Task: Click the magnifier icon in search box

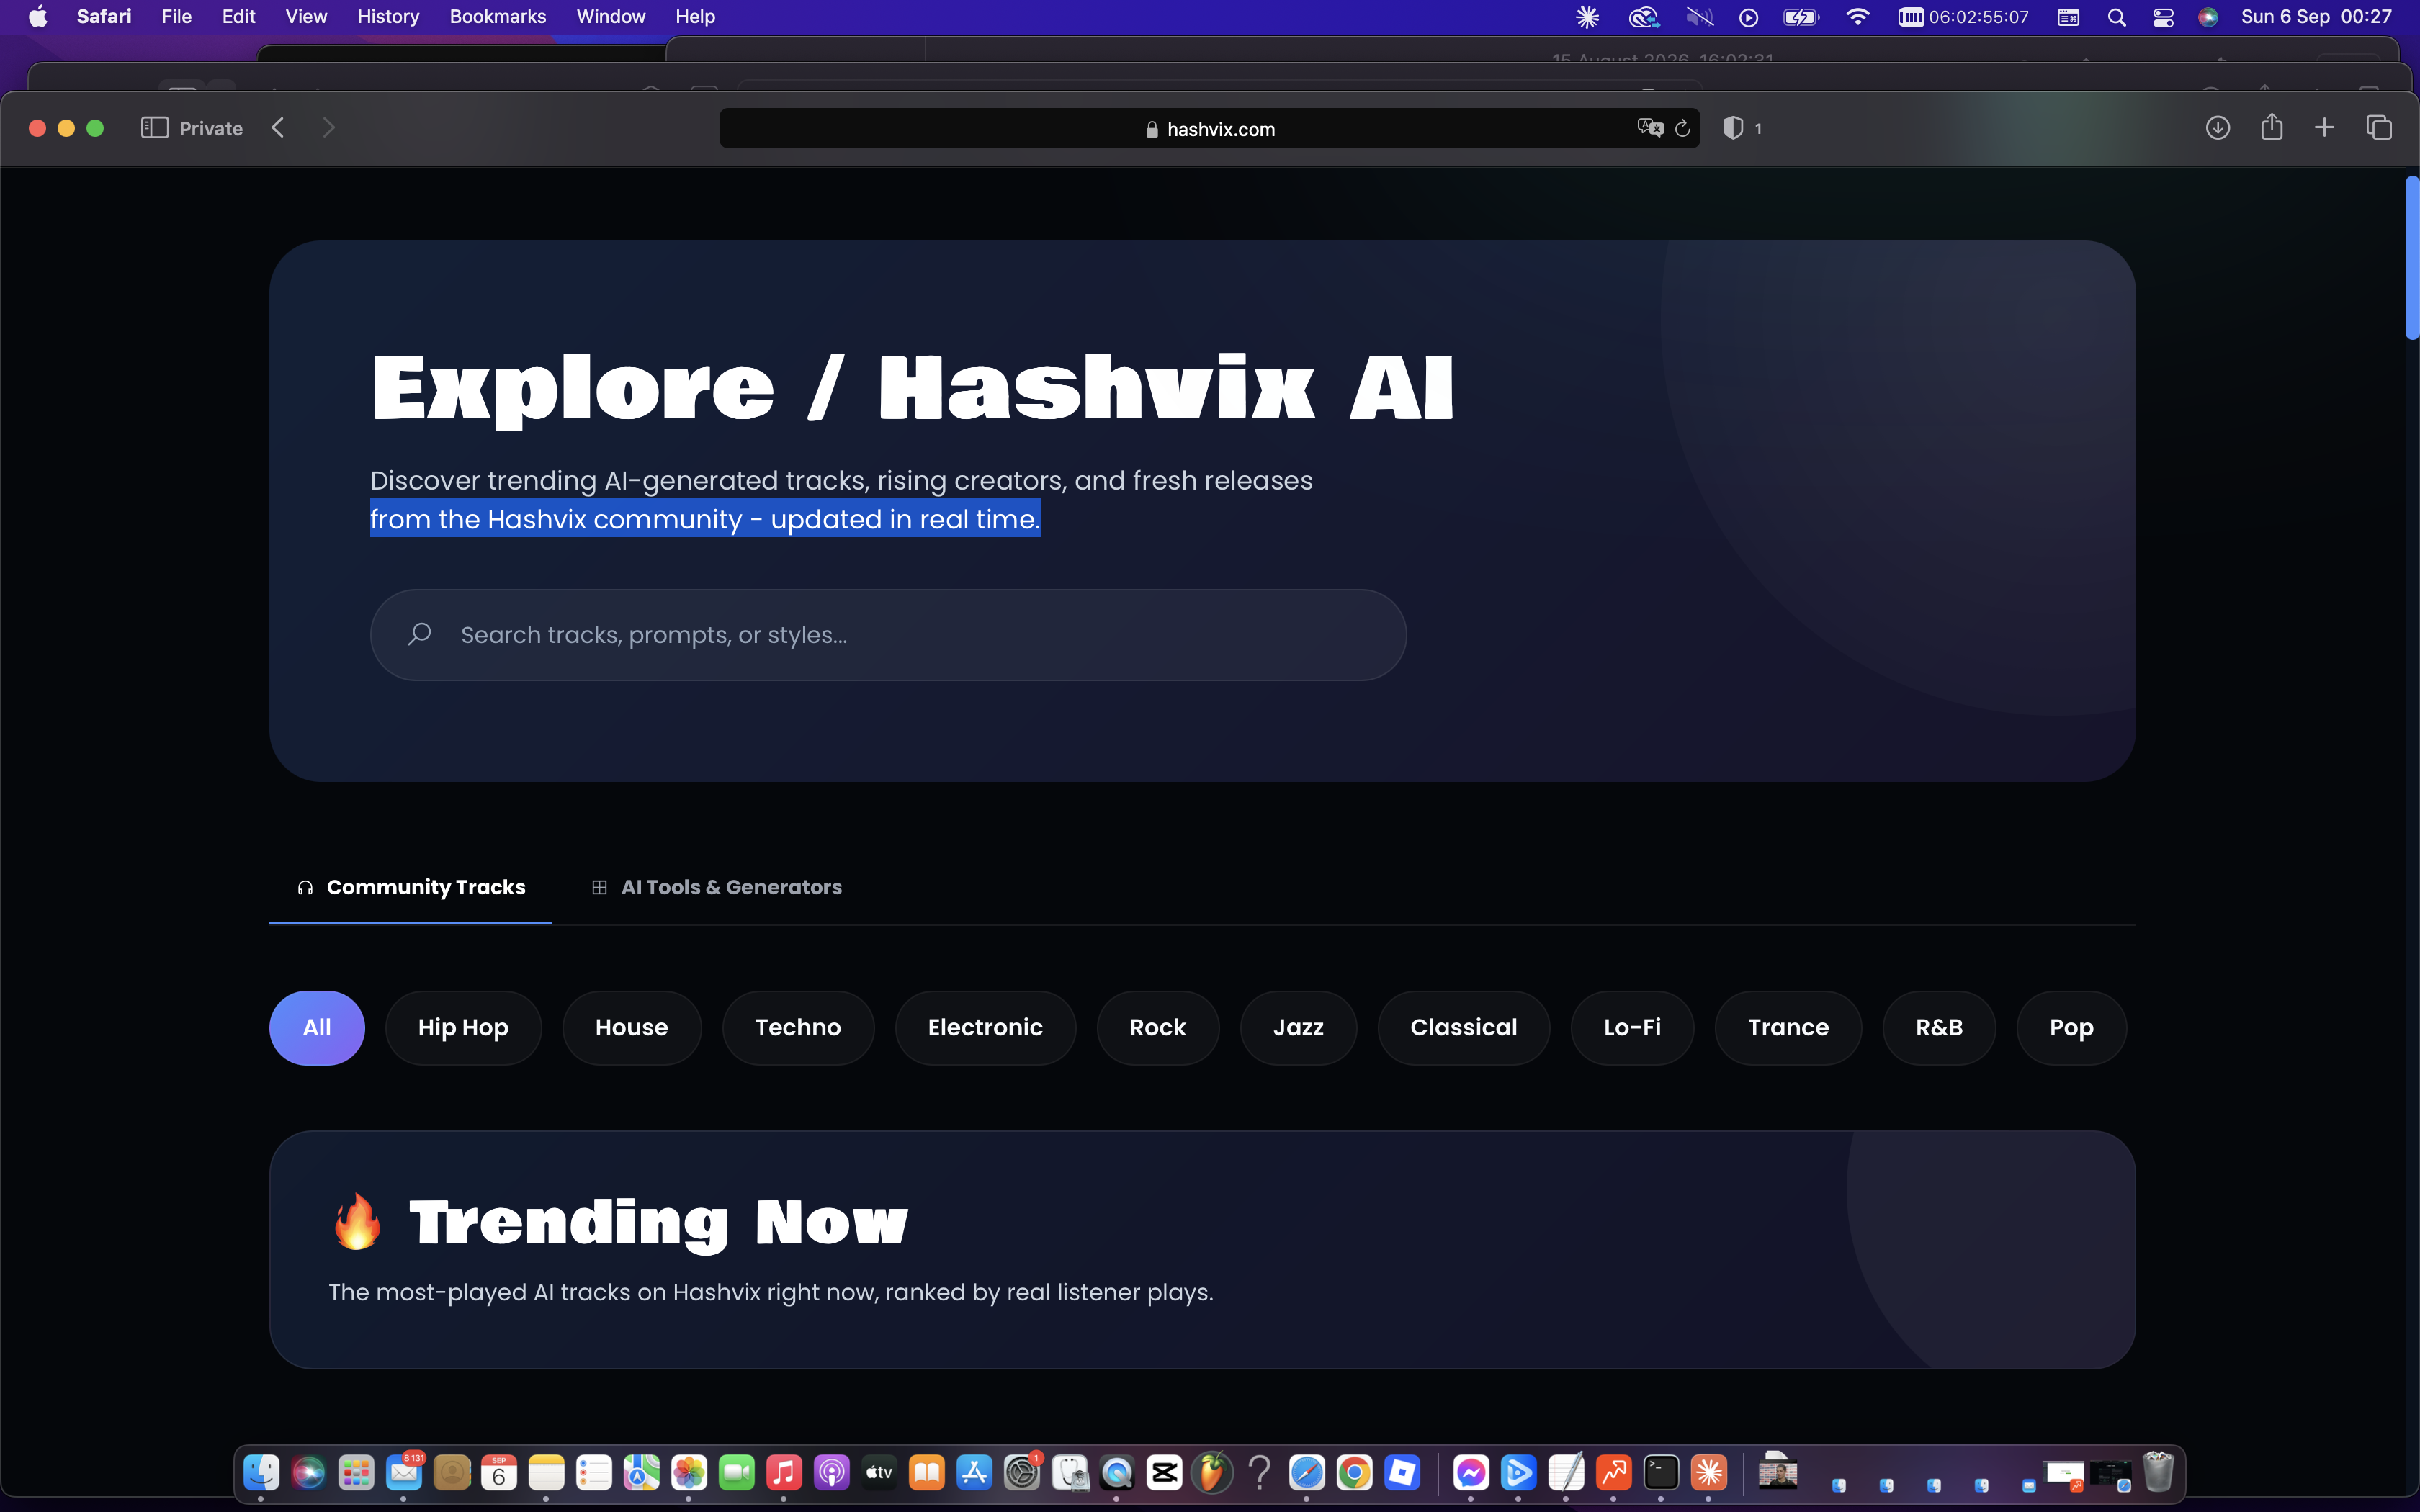Action: 420,634
